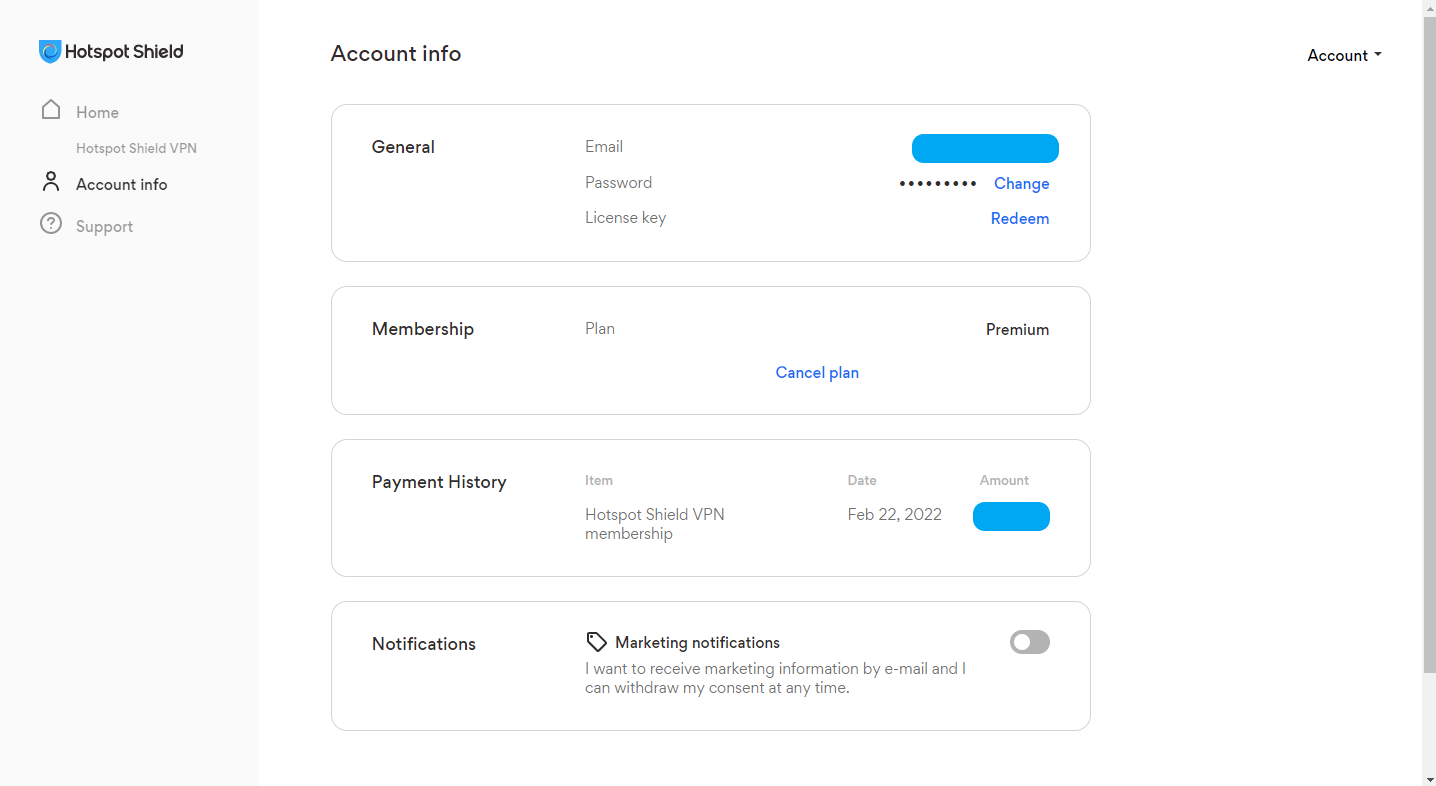Image resolution: width=1436 pixels, height=786 pixels.
Task: Click the hidden payment amount
Action: (x=1011, y=516)
